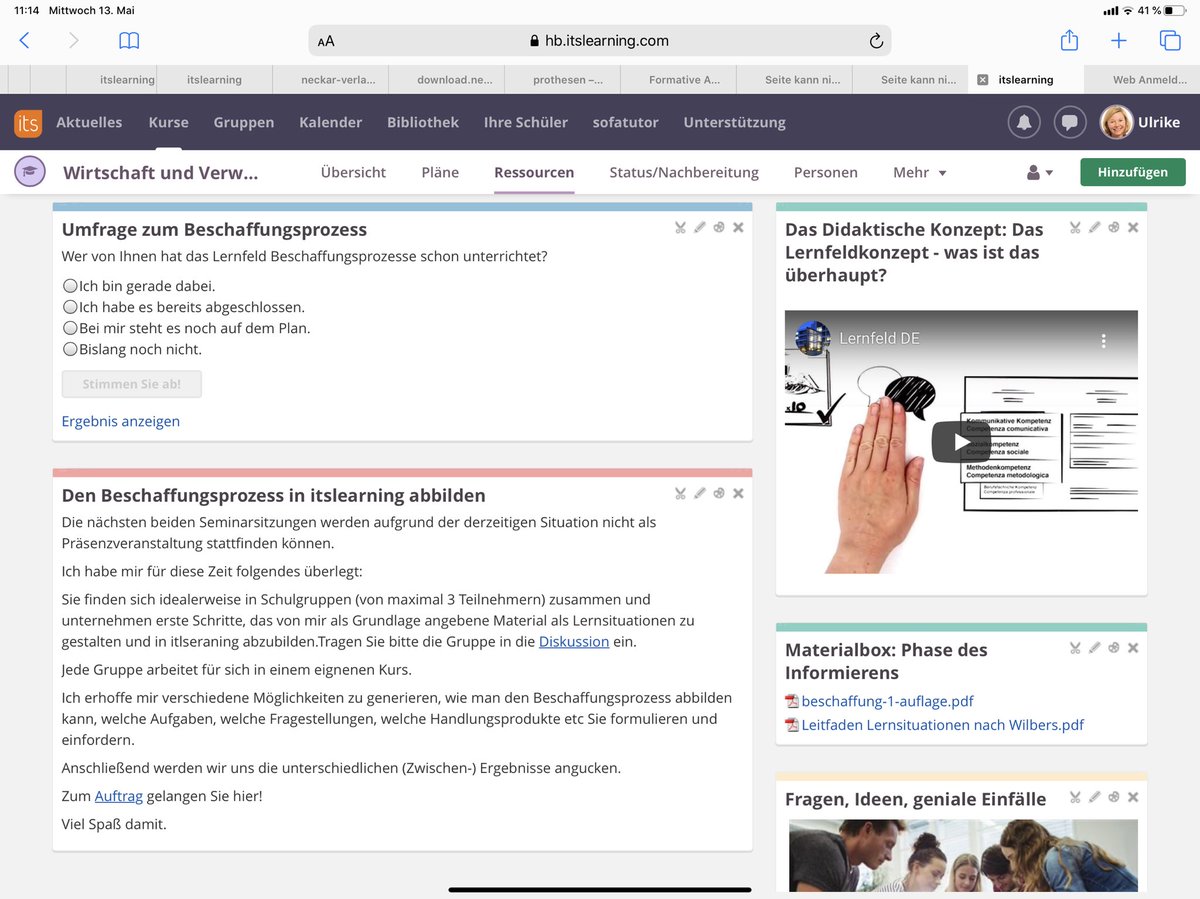Open sofatutor in top navigation
The width and height of the screenshot is (1200, 899).
626,122
